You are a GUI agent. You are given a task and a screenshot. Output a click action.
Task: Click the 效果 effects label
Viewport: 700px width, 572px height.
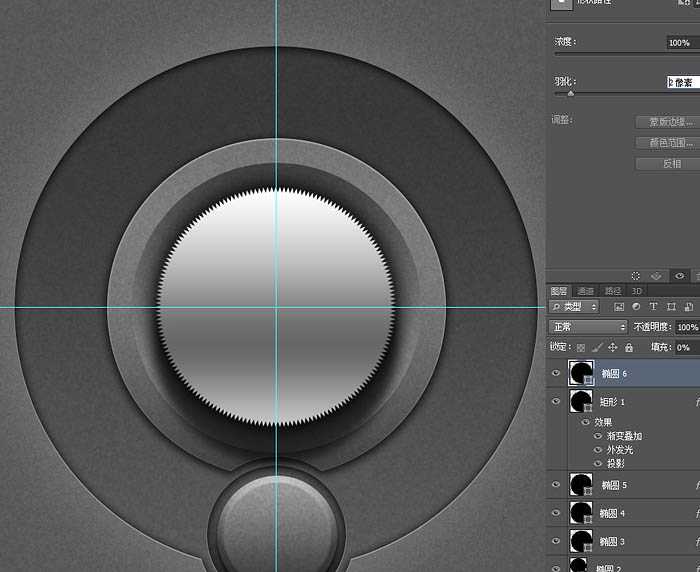[603, 422]
